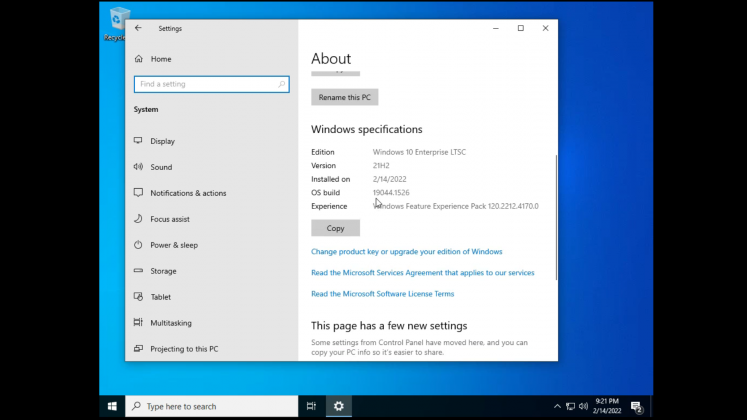Click the Storage drive icon
The height and width of the screenshot is (420, 747).
pyautogui.click(x=138, y=270)
